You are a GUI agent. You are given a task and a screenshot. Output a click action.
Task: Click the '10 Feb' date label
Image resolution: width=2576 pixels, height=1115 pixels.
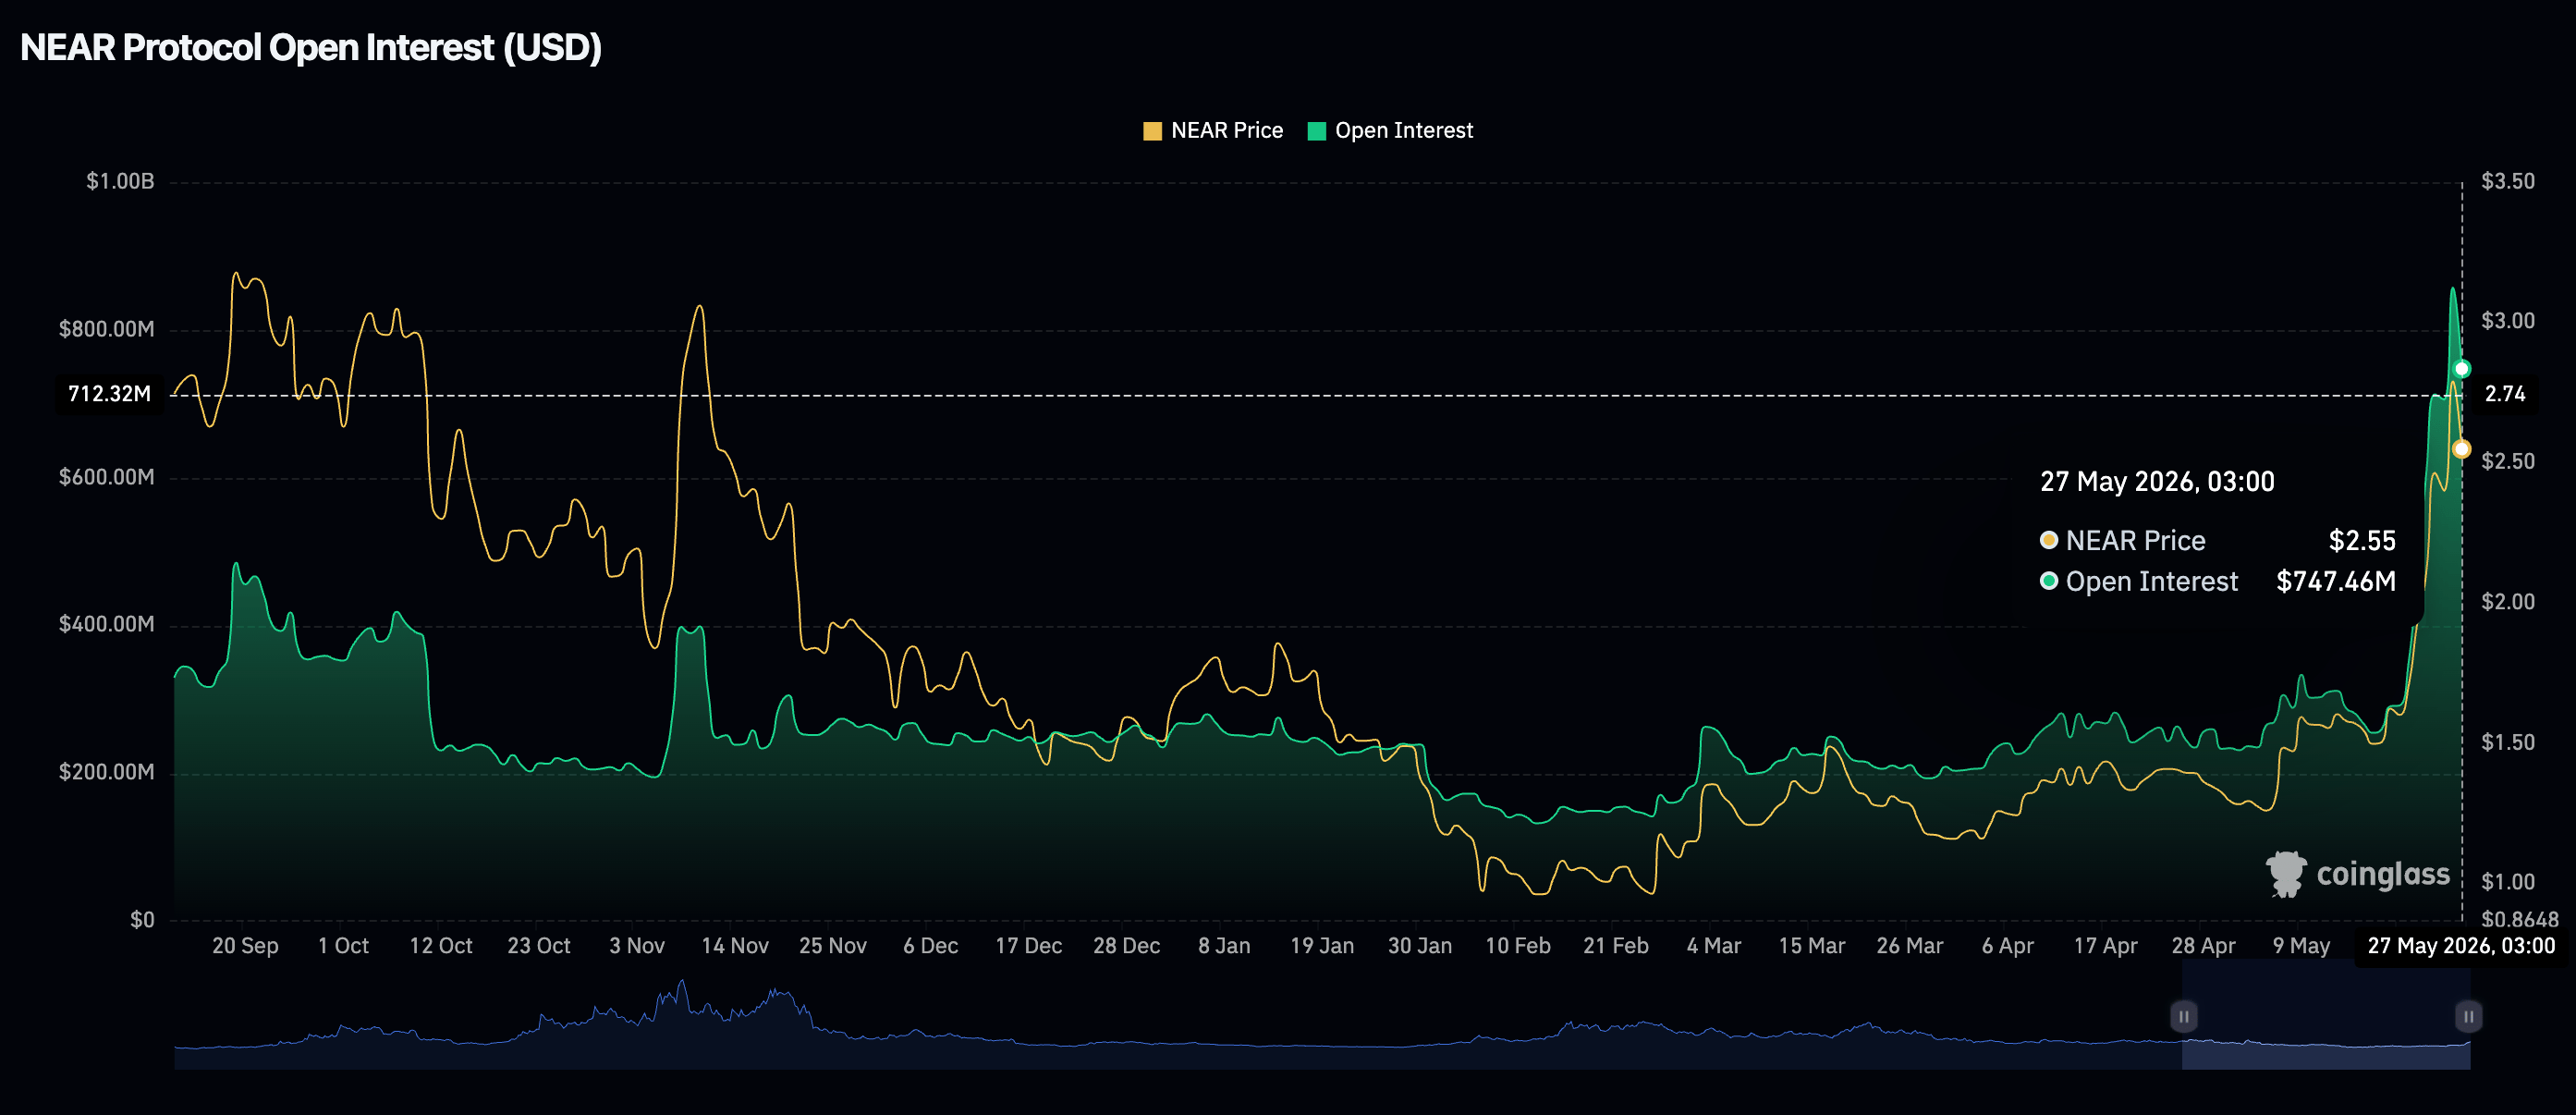tap(1518, 946)
